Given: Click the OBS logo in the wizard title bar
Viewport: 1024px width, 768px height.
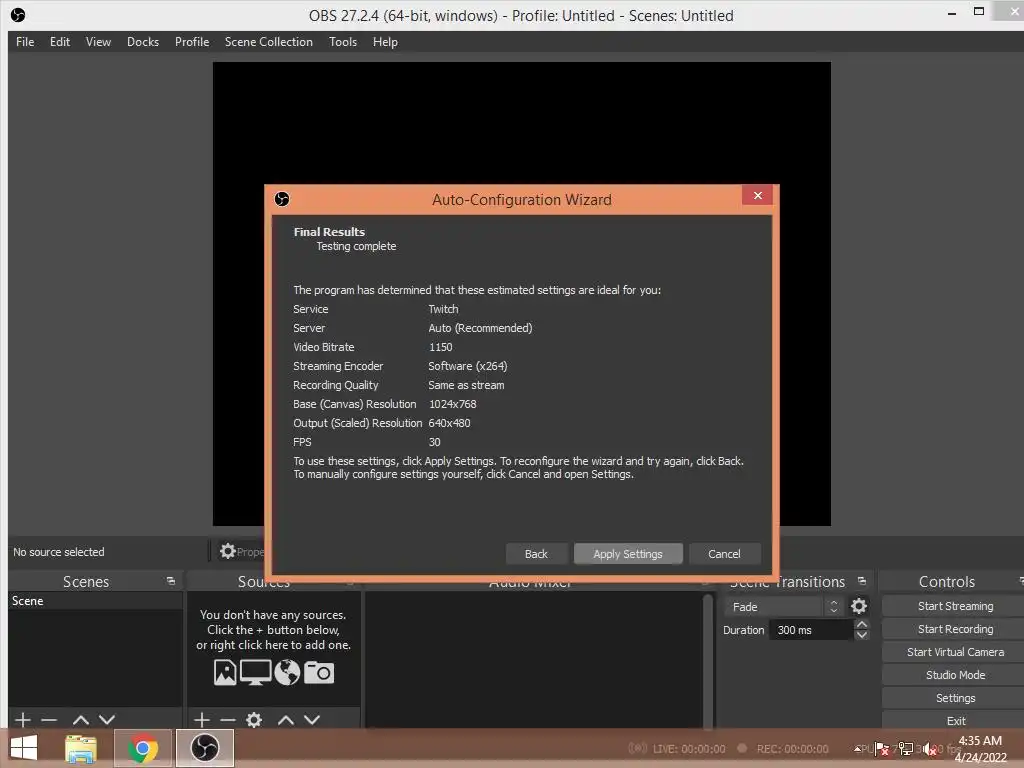Looking at the screenshot, I should pos(282,199).
